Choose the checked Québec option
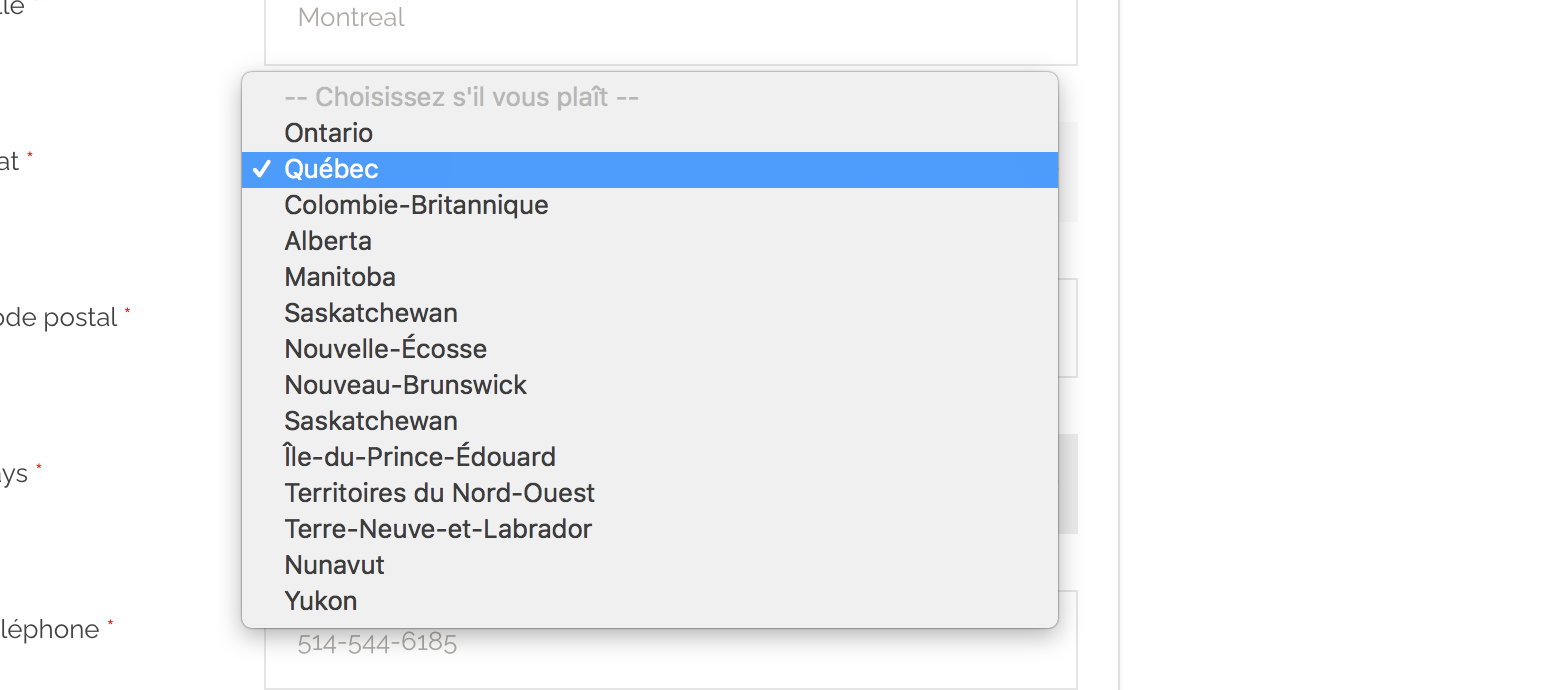The width and height of the screenshot is (1554, 690). click(650, 169)
